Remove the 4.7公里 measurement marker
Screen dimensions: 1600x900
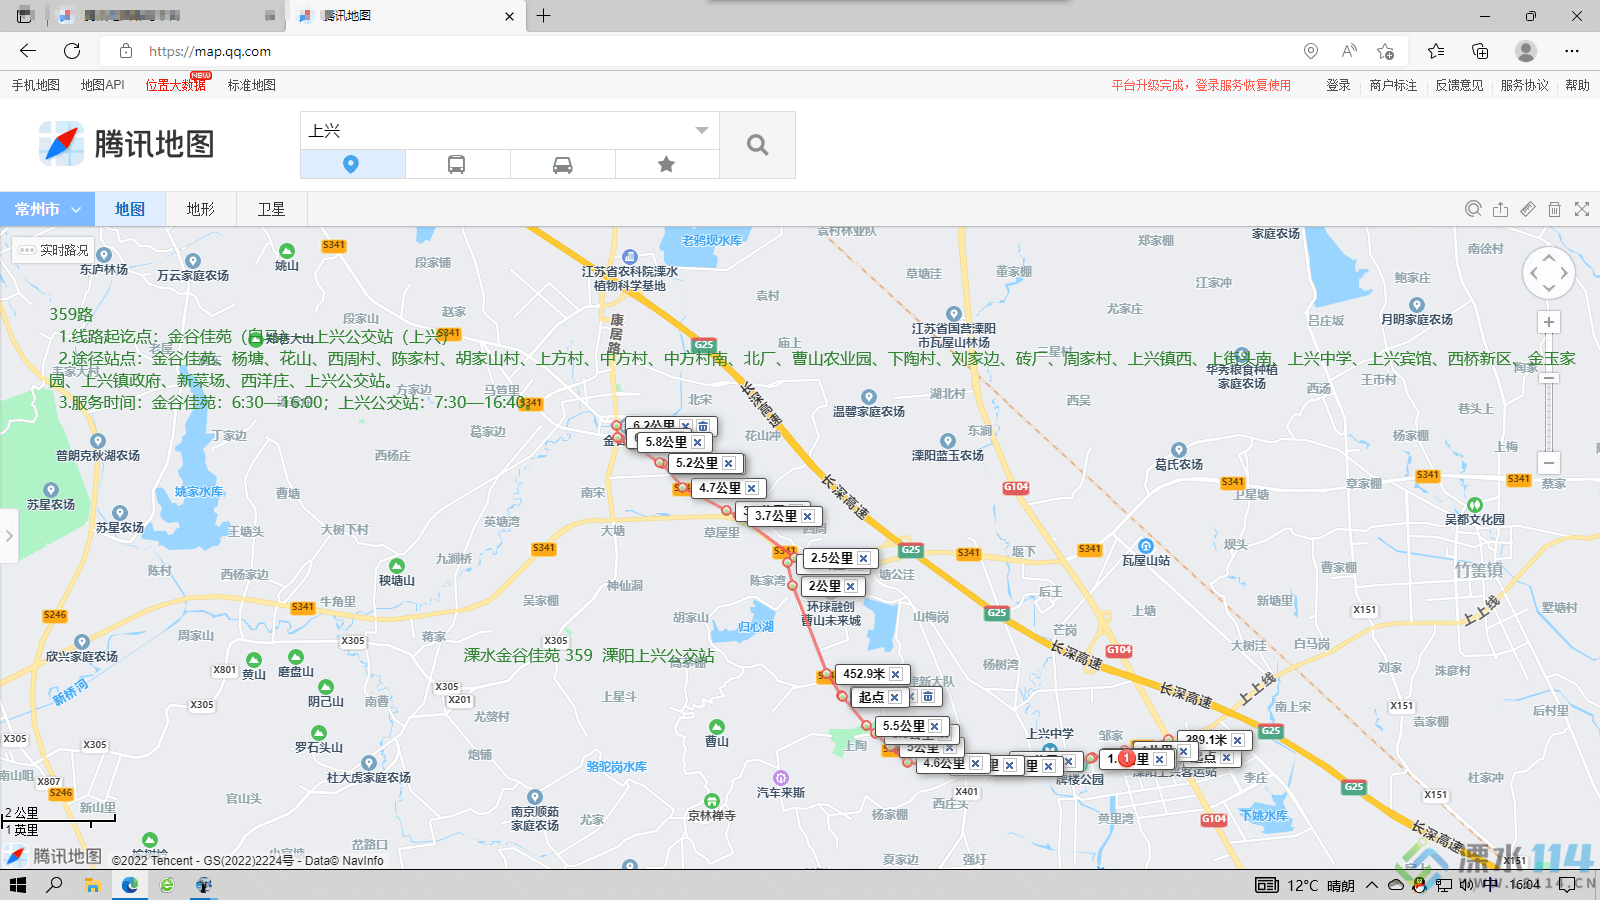751,488
